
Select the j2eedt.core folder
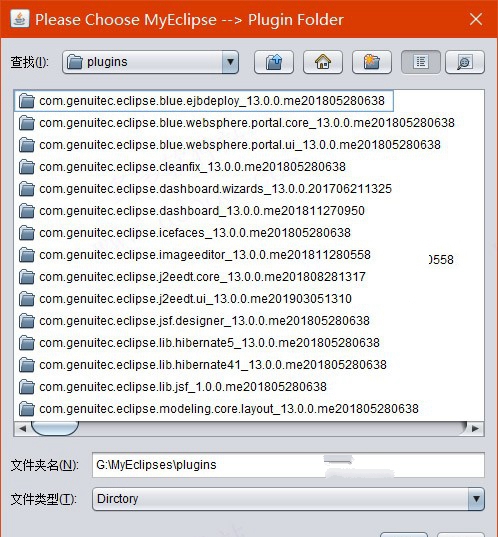click(x=192, y=277)
